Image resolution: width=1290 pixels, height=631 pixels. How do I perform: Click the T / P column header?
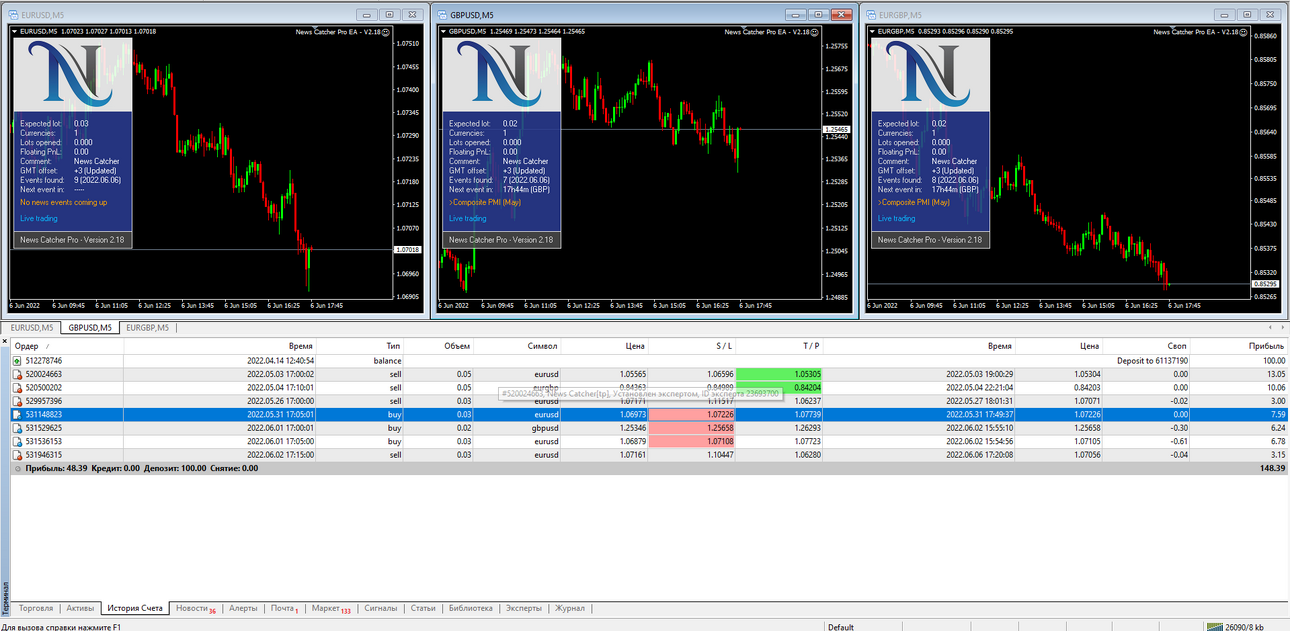tap(778, 346)
